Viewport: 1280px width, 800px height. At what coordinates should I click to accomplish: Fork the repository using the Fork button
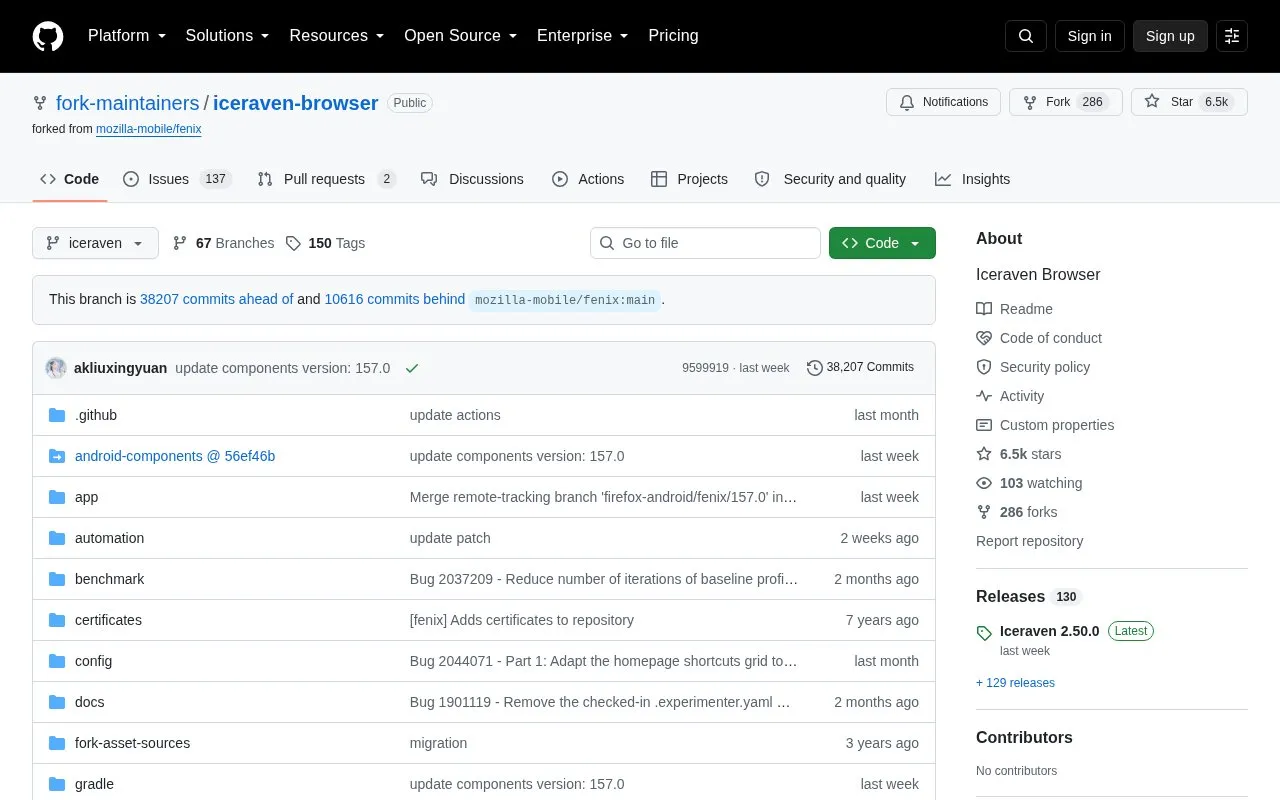[1066, 102]
